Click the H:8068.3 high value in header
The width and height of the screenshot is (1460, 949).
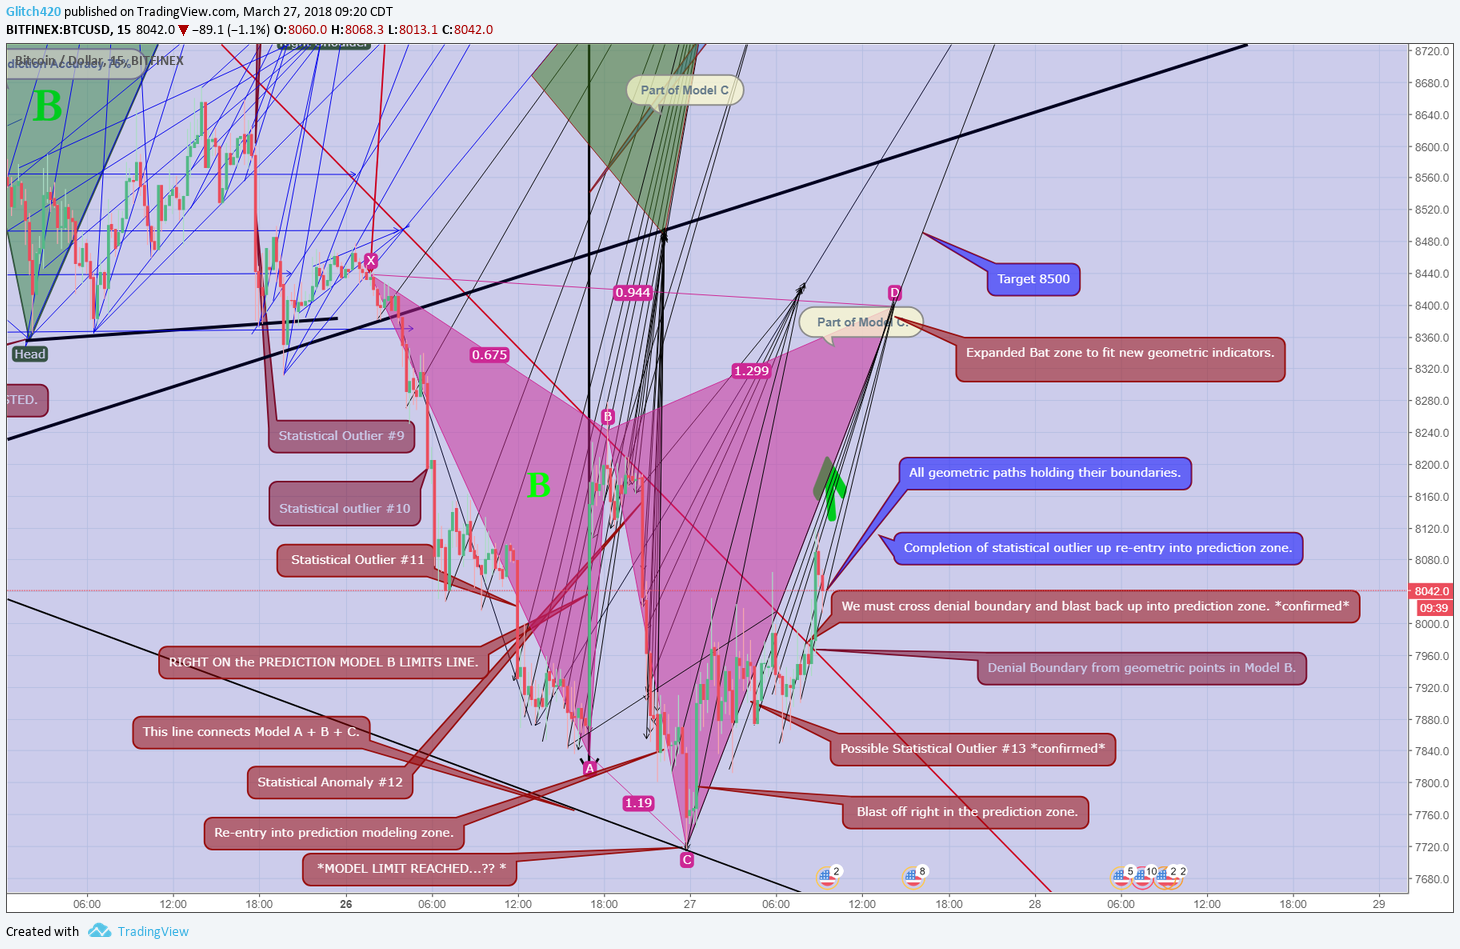pyautogui.click(x=358, y=30)
